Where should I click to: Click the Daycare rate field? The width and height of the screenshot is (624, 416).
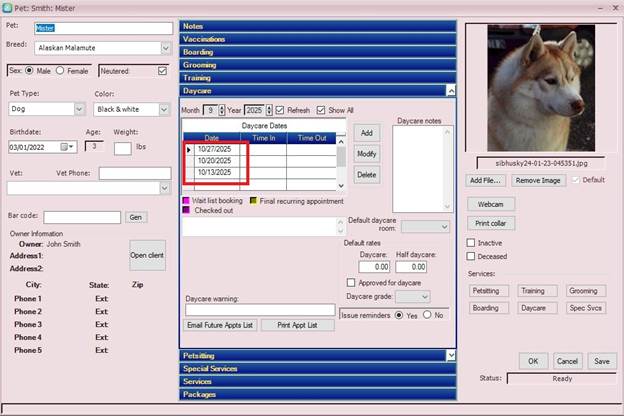(x=374, y=267)
